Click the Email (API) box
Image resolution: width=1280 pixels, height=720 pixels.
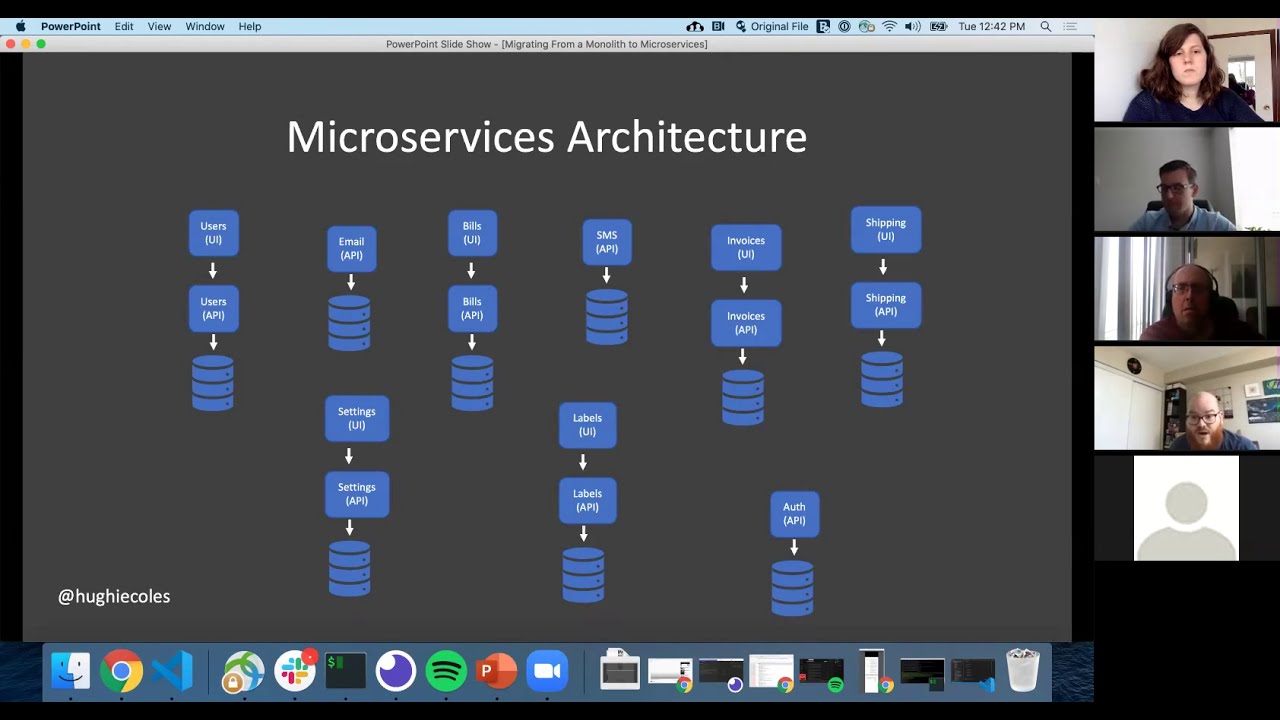tap(351, 248)
